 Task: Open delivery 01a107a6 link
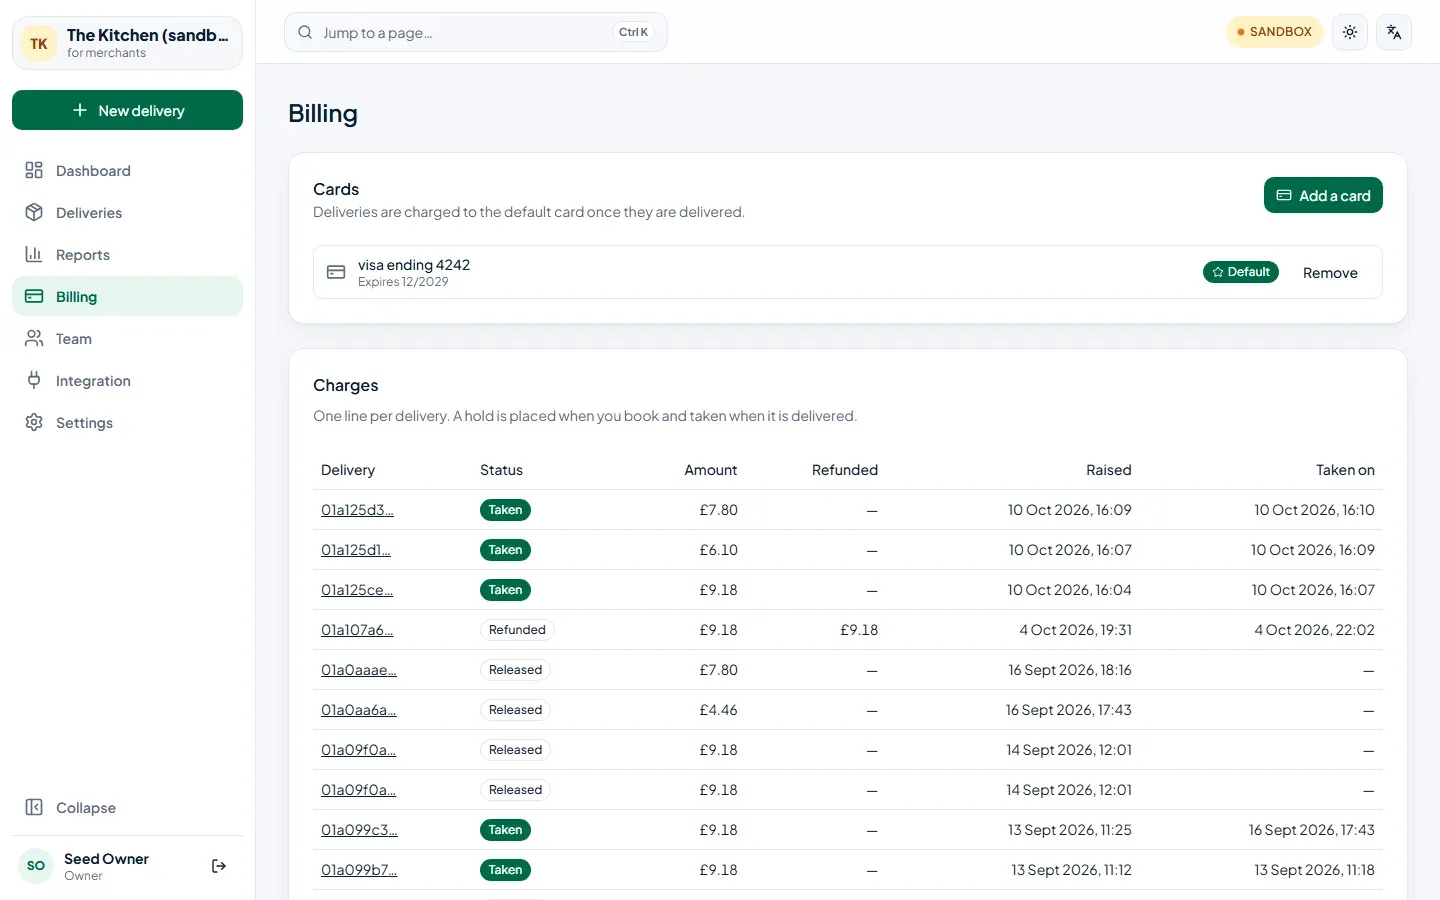click(357, 630)
